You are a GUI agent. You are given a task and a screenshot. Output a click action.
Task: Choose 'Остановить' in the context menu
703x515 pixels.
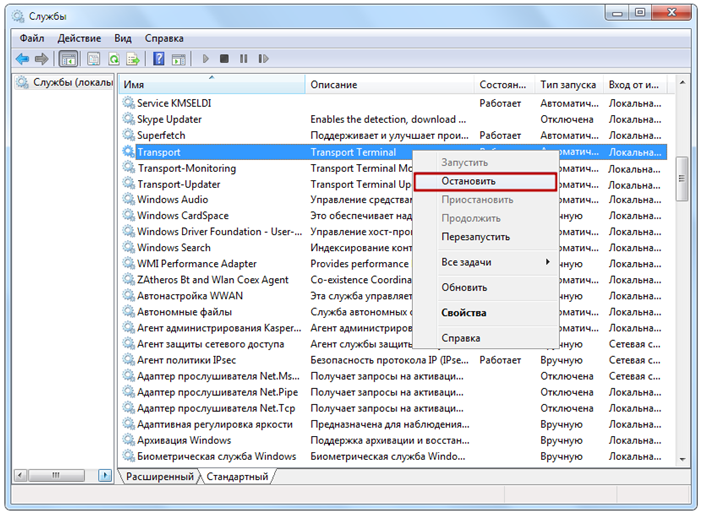pos(484,182)
